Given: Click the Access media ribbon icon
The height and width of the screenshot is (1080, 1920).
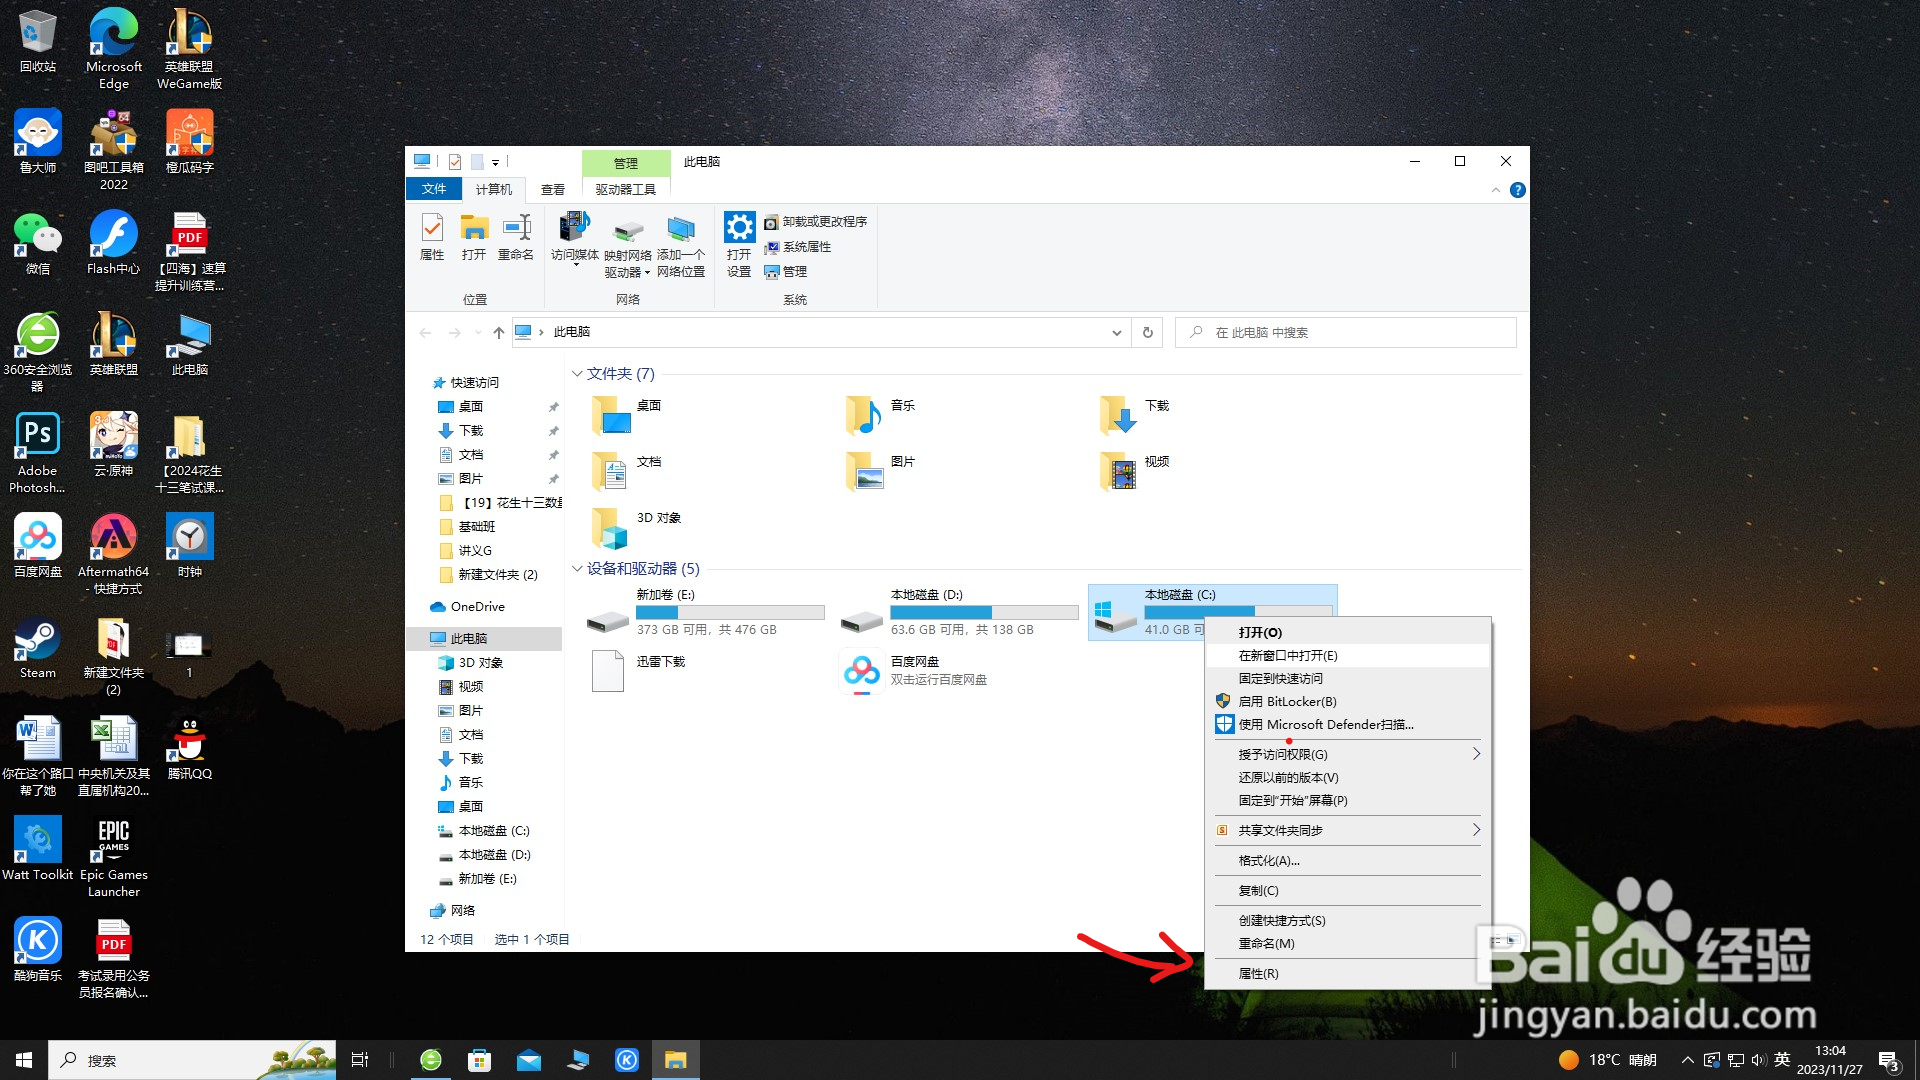Looking at the screenshot, I should click(574, 228).
